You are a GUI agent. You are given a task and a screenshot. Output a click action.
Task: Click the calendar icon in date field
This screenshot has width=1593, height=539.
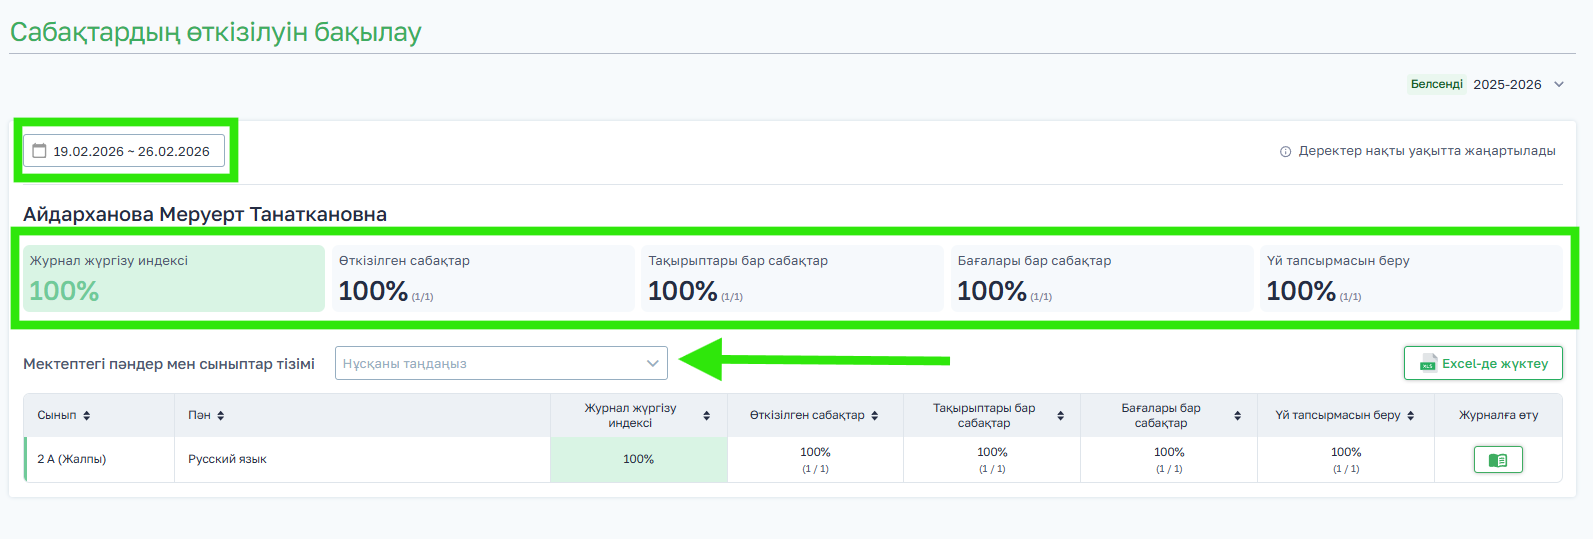click(40, 151)
